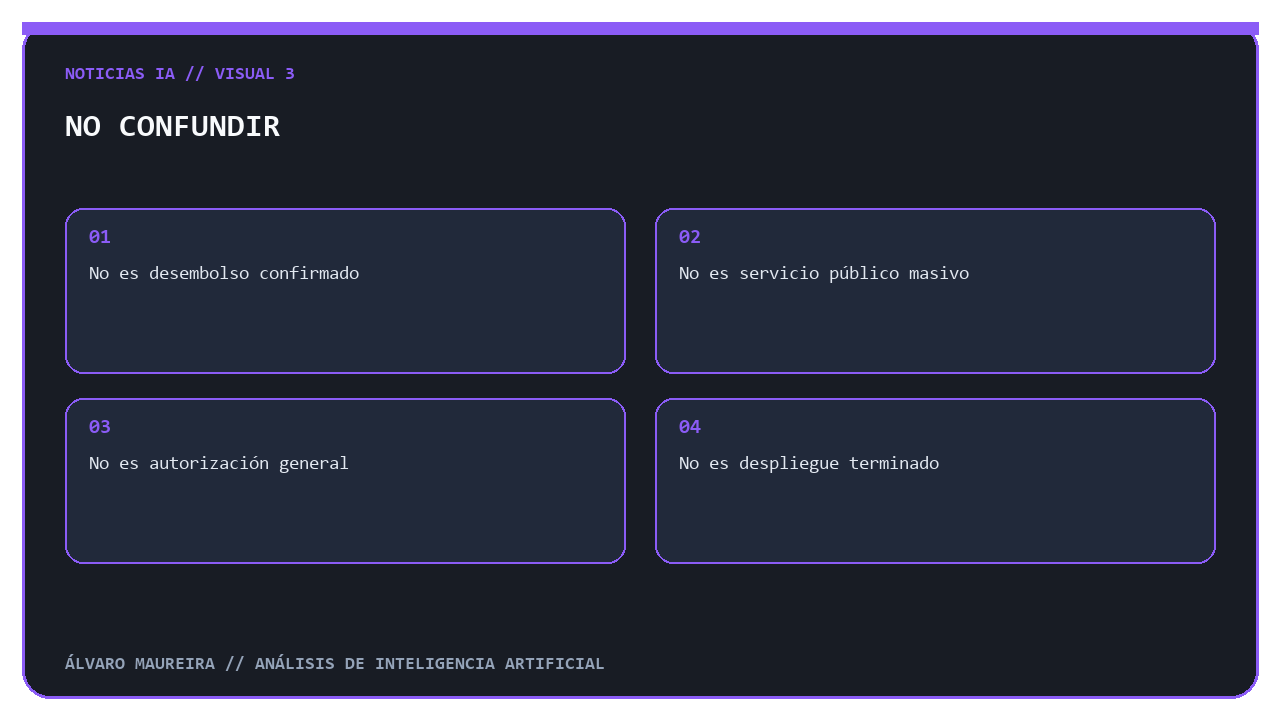Screen dimensions: 1280x720
Task: Select "No es autorización general" text
Action: pos(219,463)
